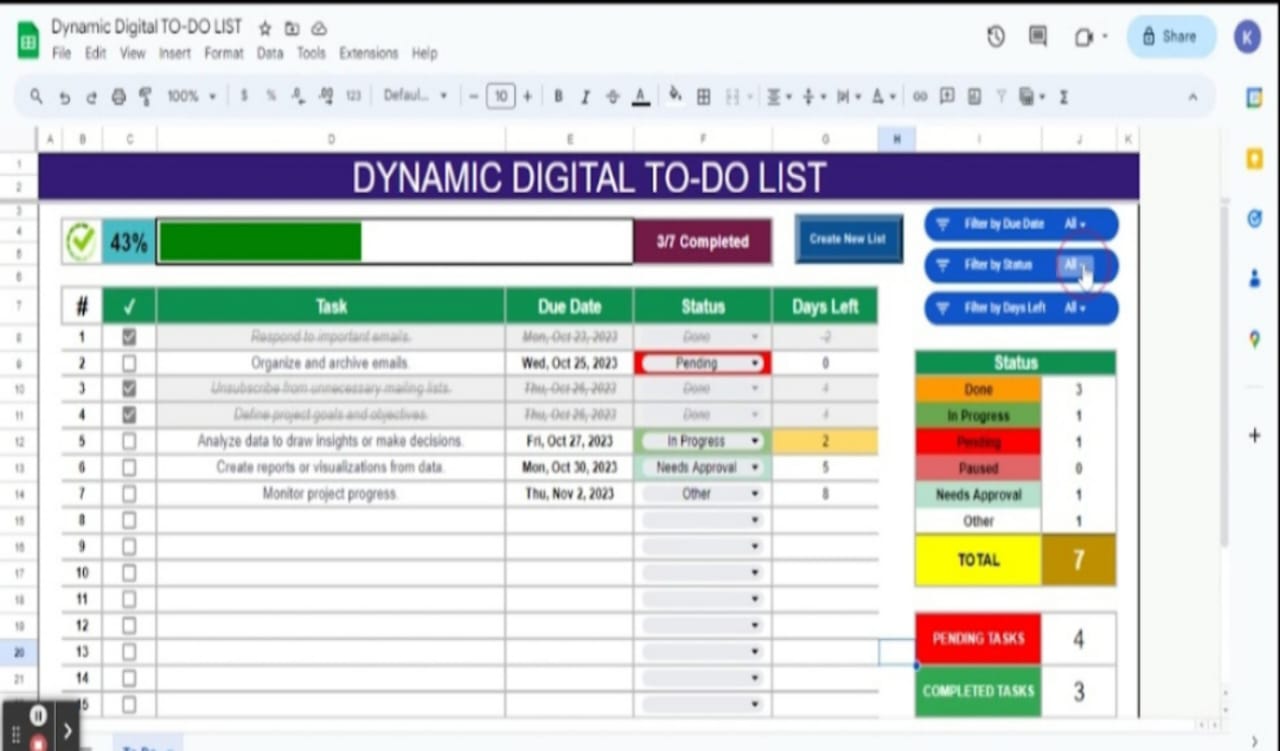Tick the checkbox in row number 10
Image resolution: width=1280 pixels, height=751 pixels.
pyautogui.click(x=129, y=573)
